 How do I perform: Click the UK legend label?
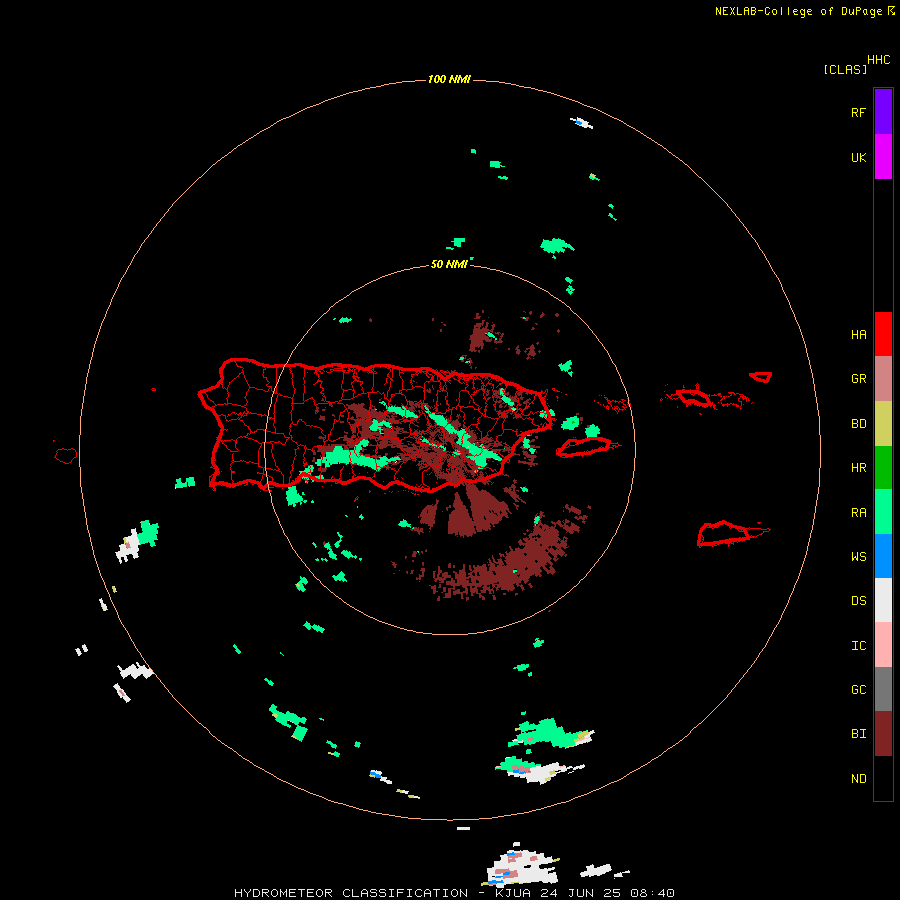coord(858,157)
